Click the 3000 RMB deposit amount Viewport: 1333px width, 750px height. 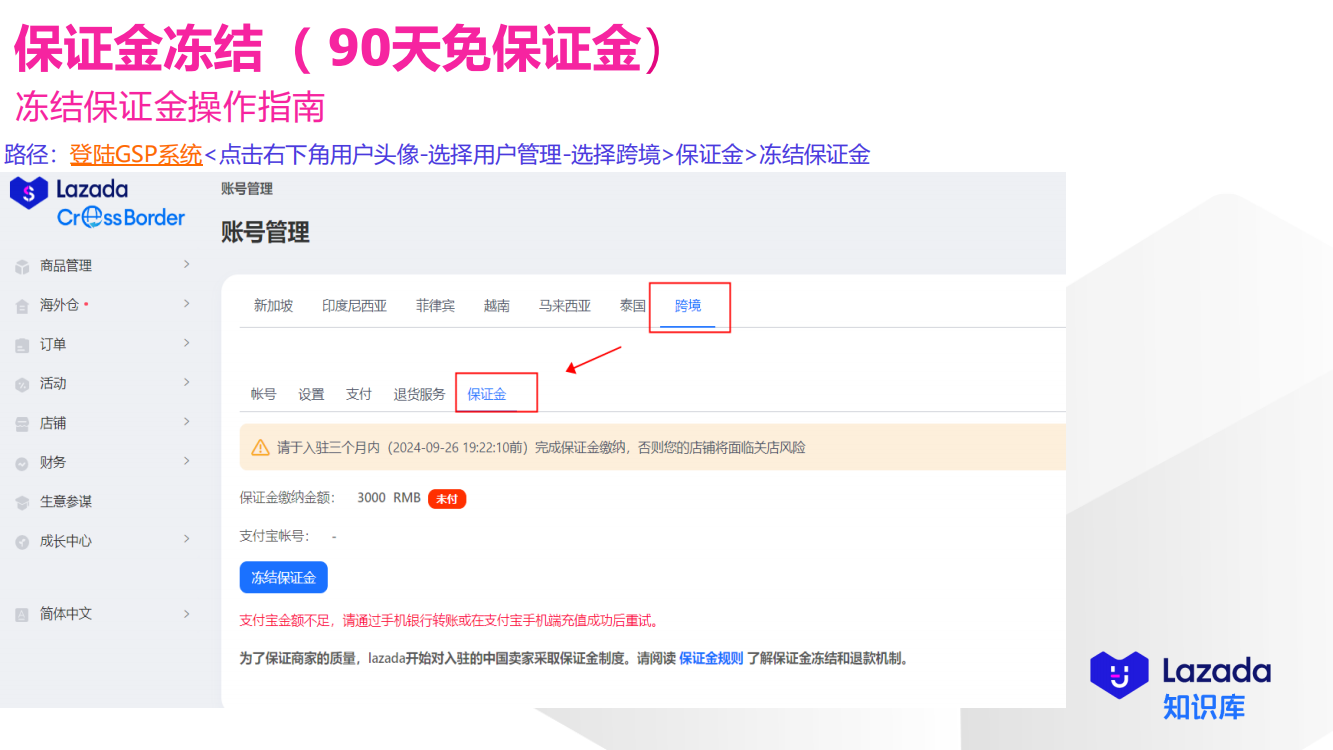pos(389,497)
